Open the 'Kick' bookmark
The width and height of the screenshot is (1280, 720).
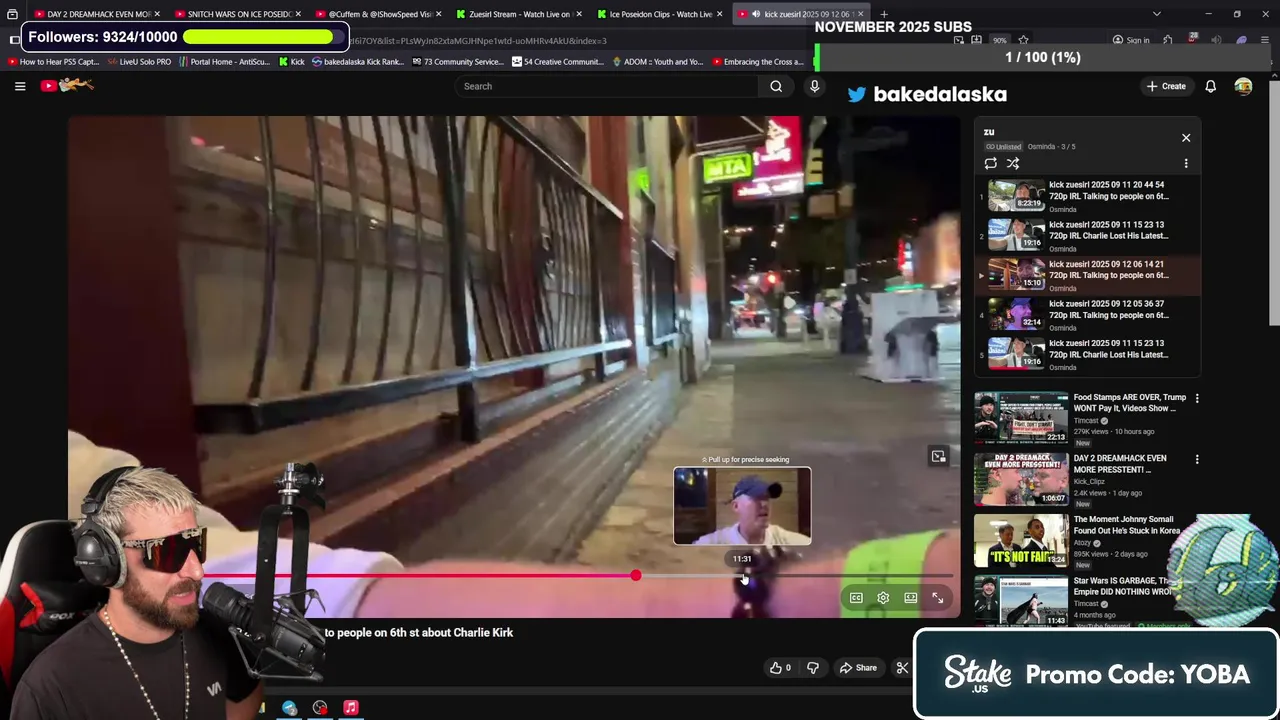click(291, 62)
